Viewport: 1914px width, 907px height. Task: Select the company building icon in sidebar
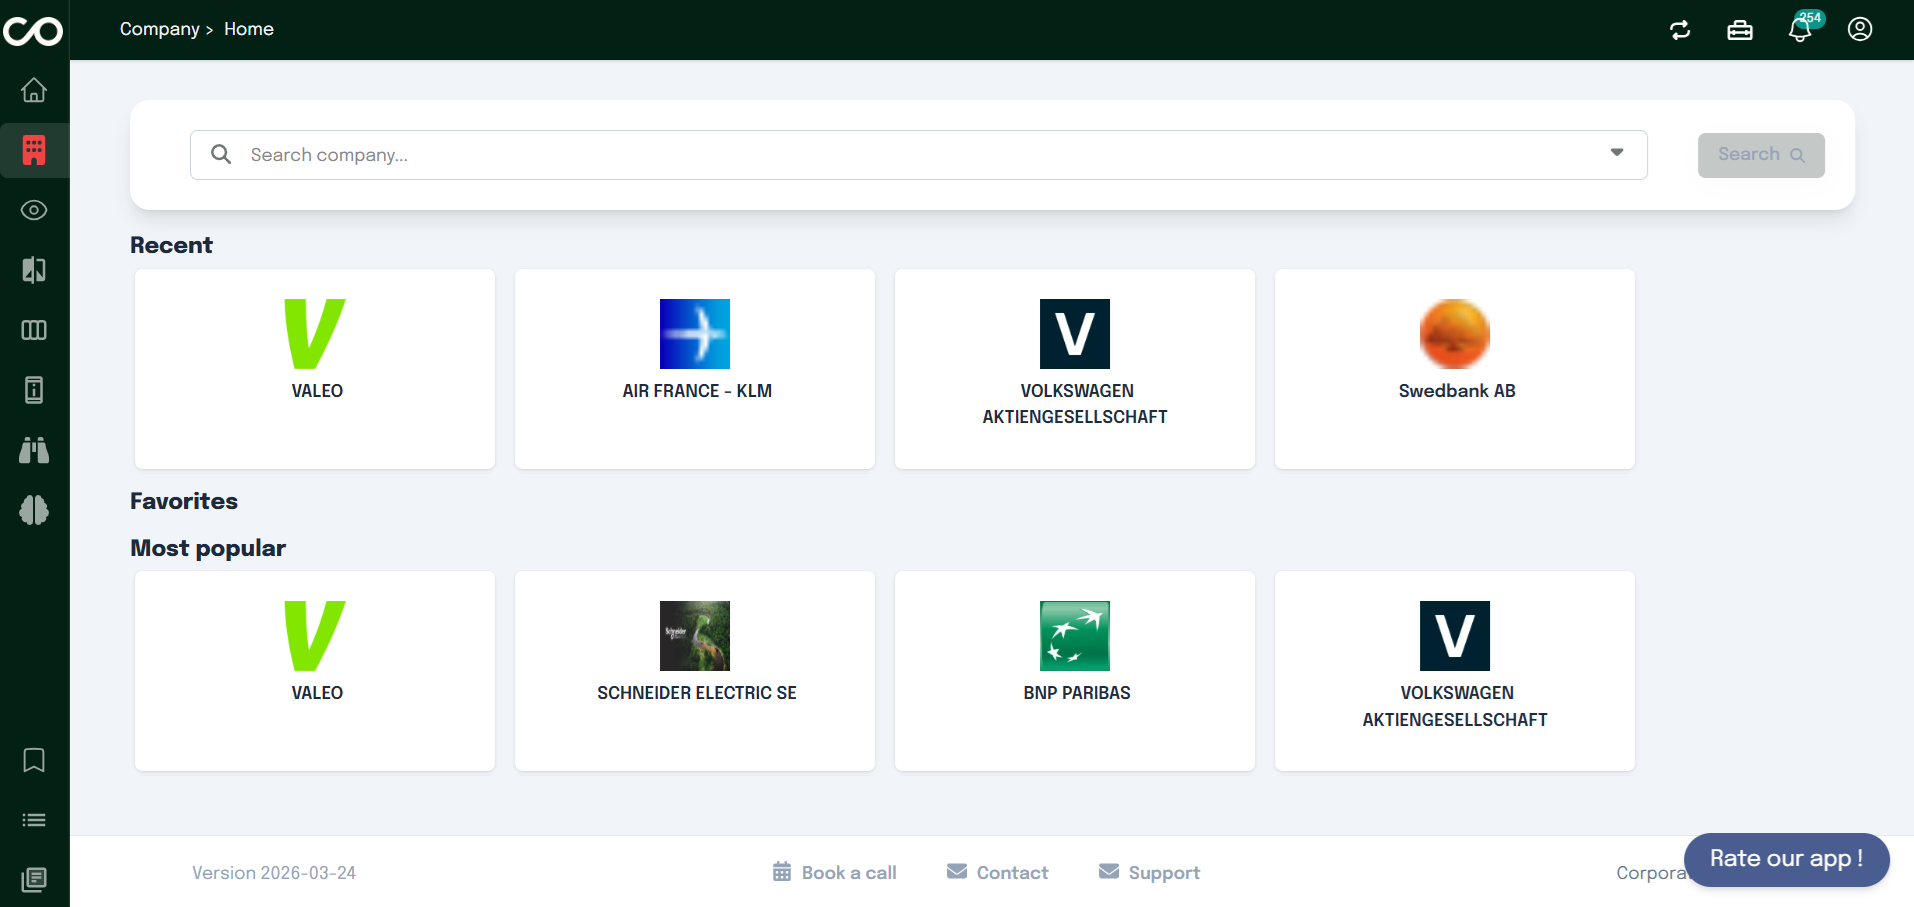tap(33, 150)
